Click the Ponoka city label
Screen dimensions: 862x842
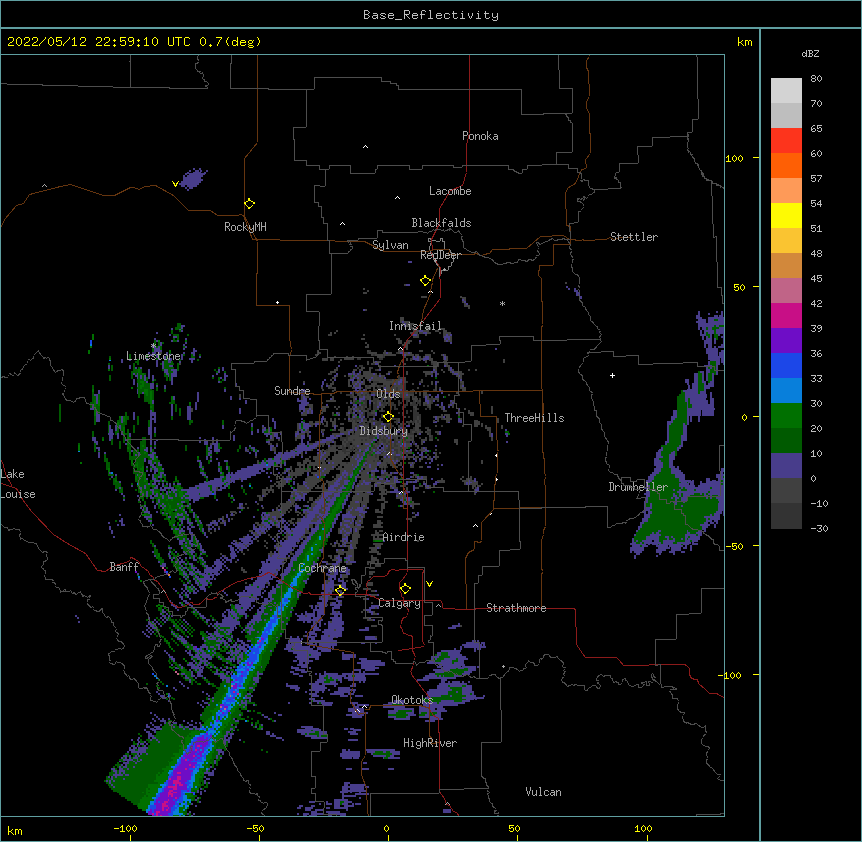click(480, 136)
